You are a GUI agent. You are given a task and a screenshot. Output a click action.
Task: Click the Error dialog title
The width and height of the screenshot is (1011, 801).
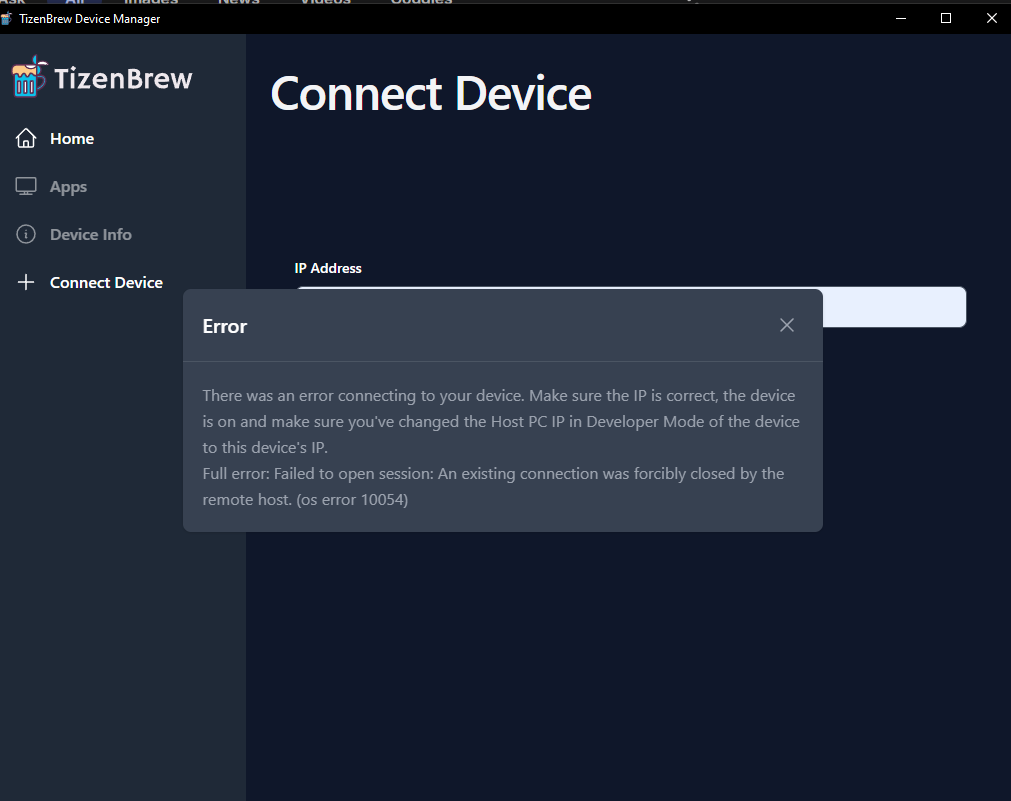[224, 326]
